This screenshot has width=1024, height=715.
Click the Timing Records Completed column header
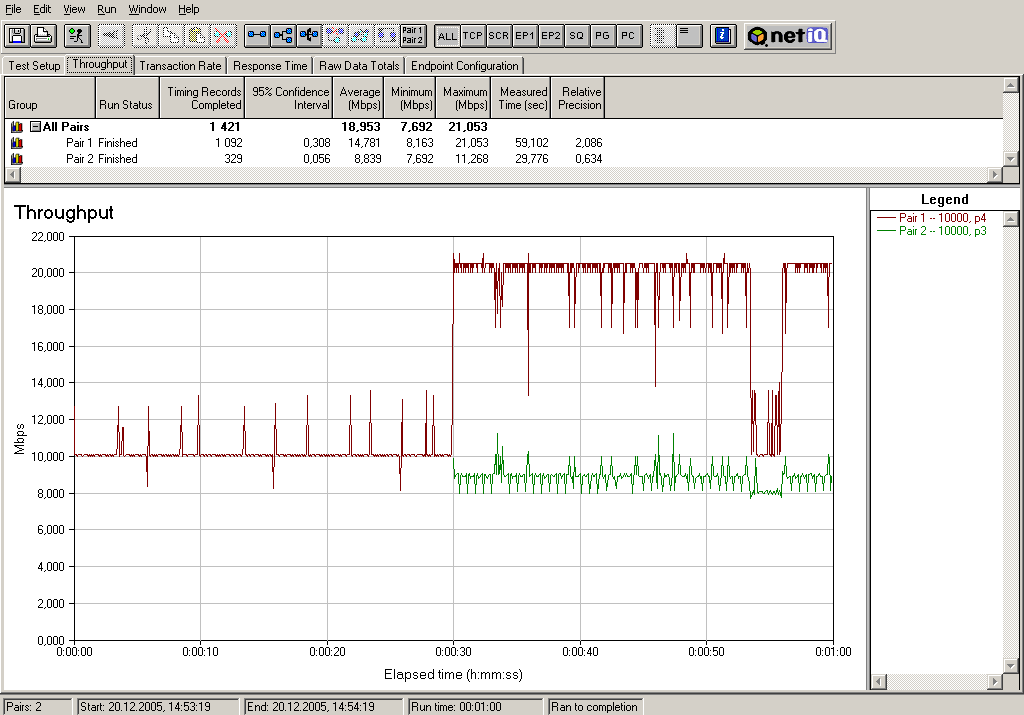[204, 98]
